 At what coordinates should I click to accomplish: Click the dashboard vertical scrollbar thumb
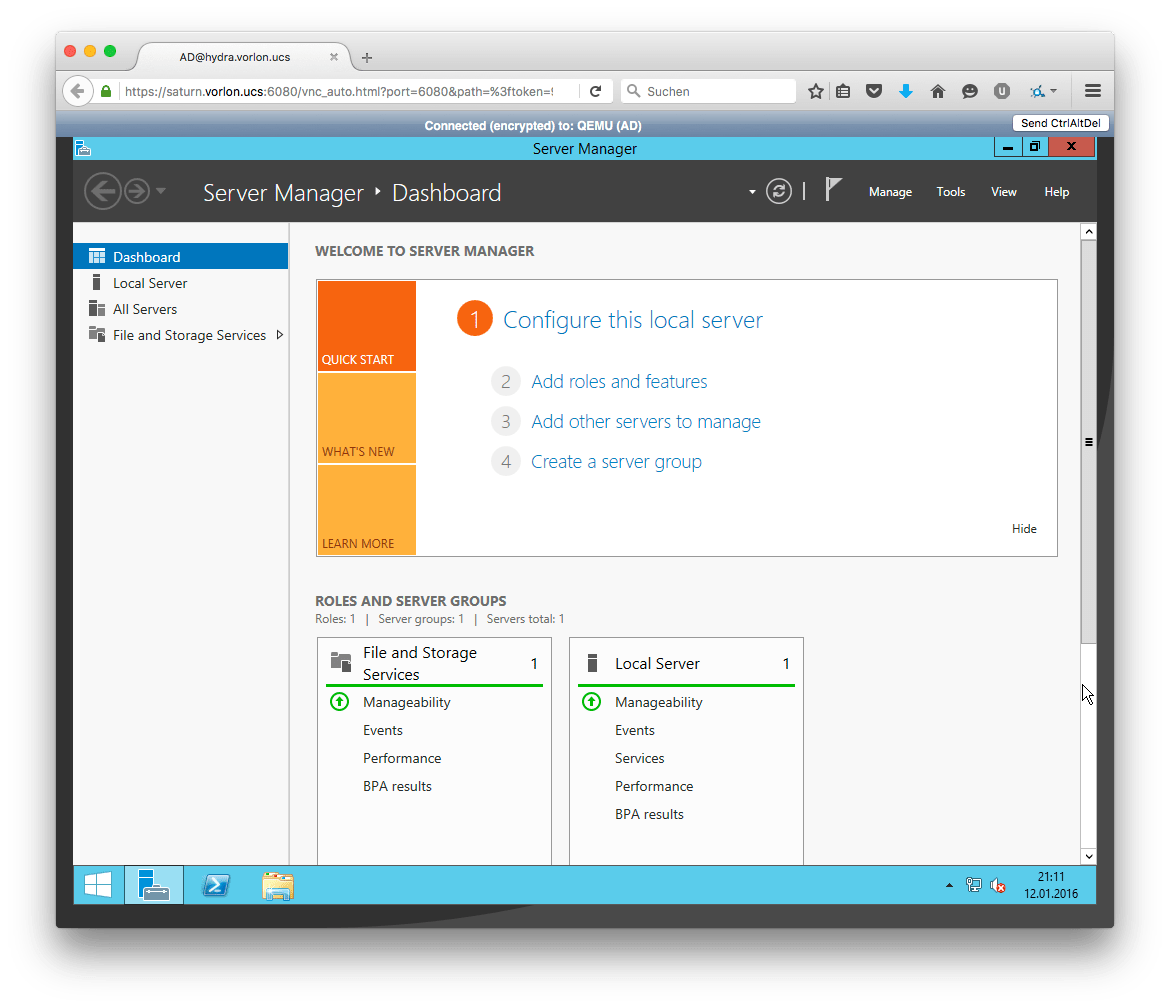point(1089,441)
